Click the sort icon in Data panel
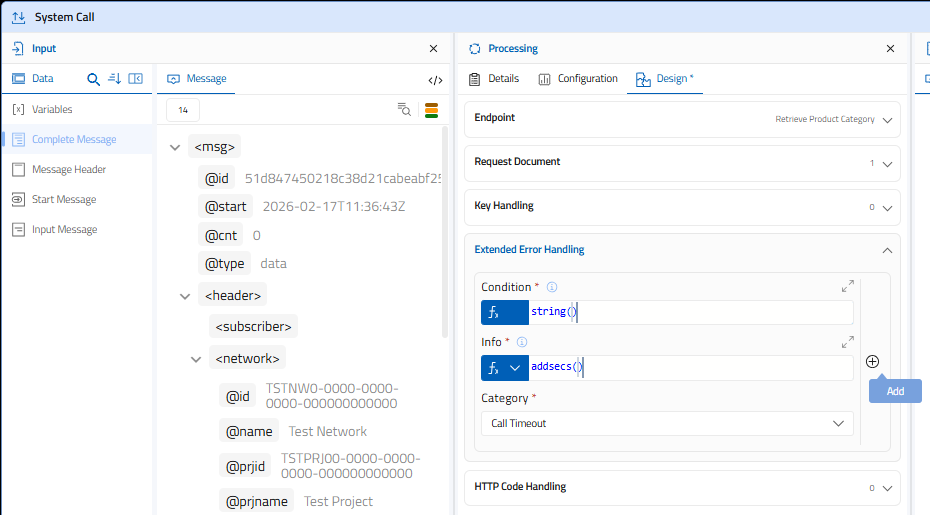930x515 pixels. point(114,79)
